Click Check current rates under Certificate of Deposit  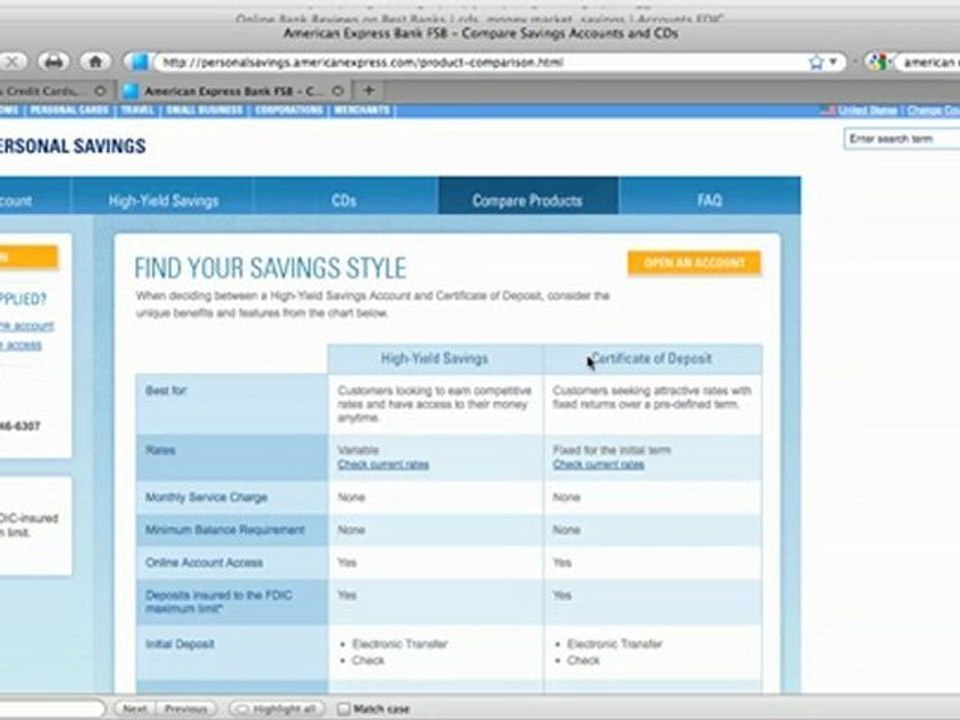click(x=599, y=465)
